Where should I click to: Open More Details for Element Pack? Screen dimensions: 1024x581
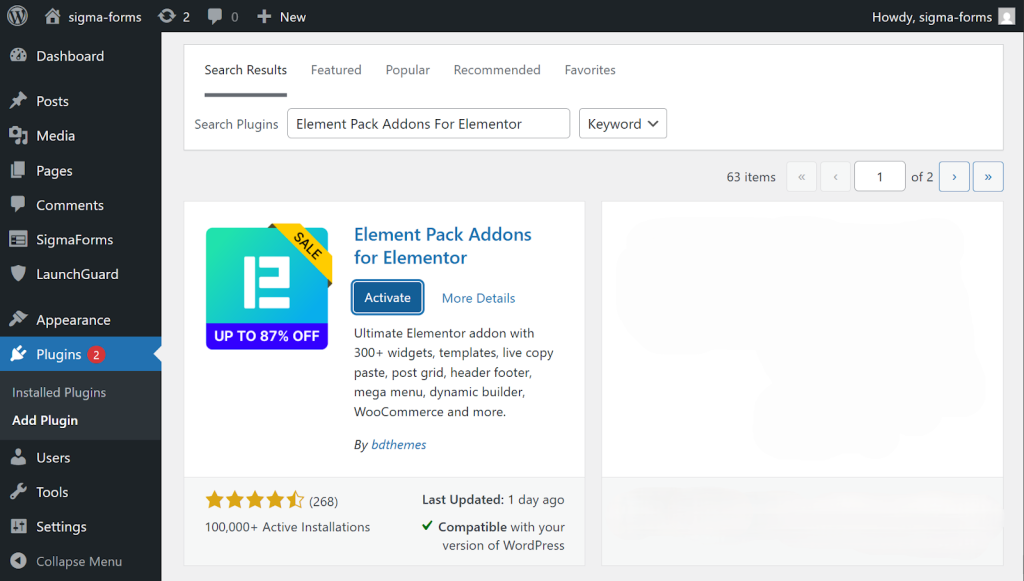[478, 298]
